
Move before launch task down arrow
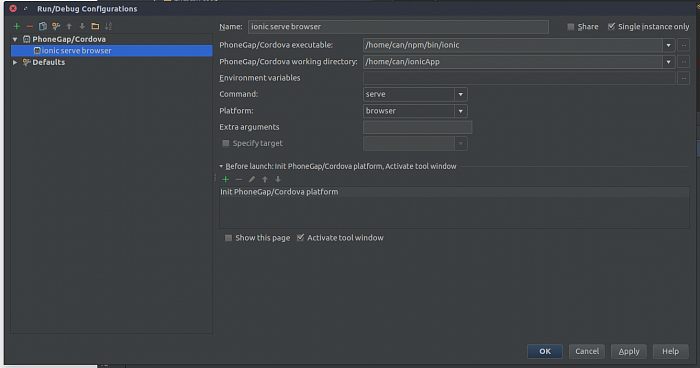[x=278, y=179]
